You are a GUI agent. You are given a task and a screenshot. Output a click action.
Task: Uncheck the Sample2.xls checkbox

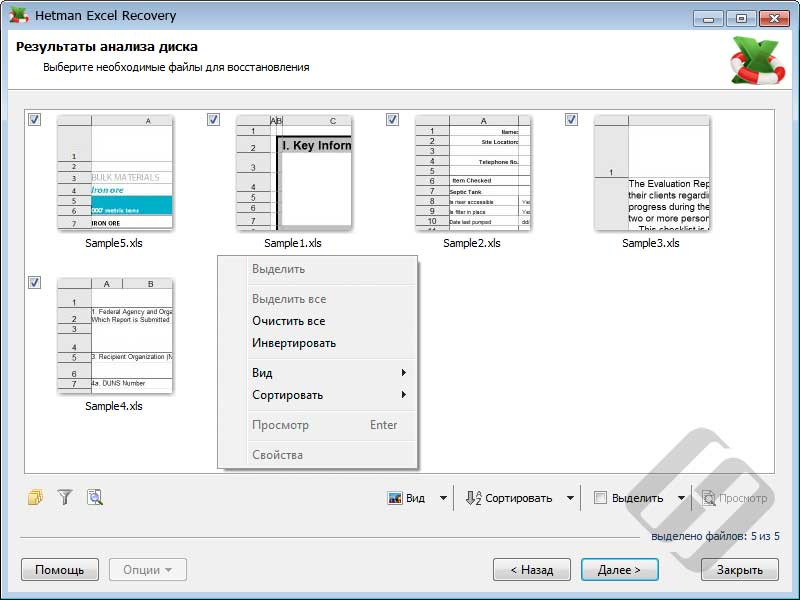click(x=392, y=119)
